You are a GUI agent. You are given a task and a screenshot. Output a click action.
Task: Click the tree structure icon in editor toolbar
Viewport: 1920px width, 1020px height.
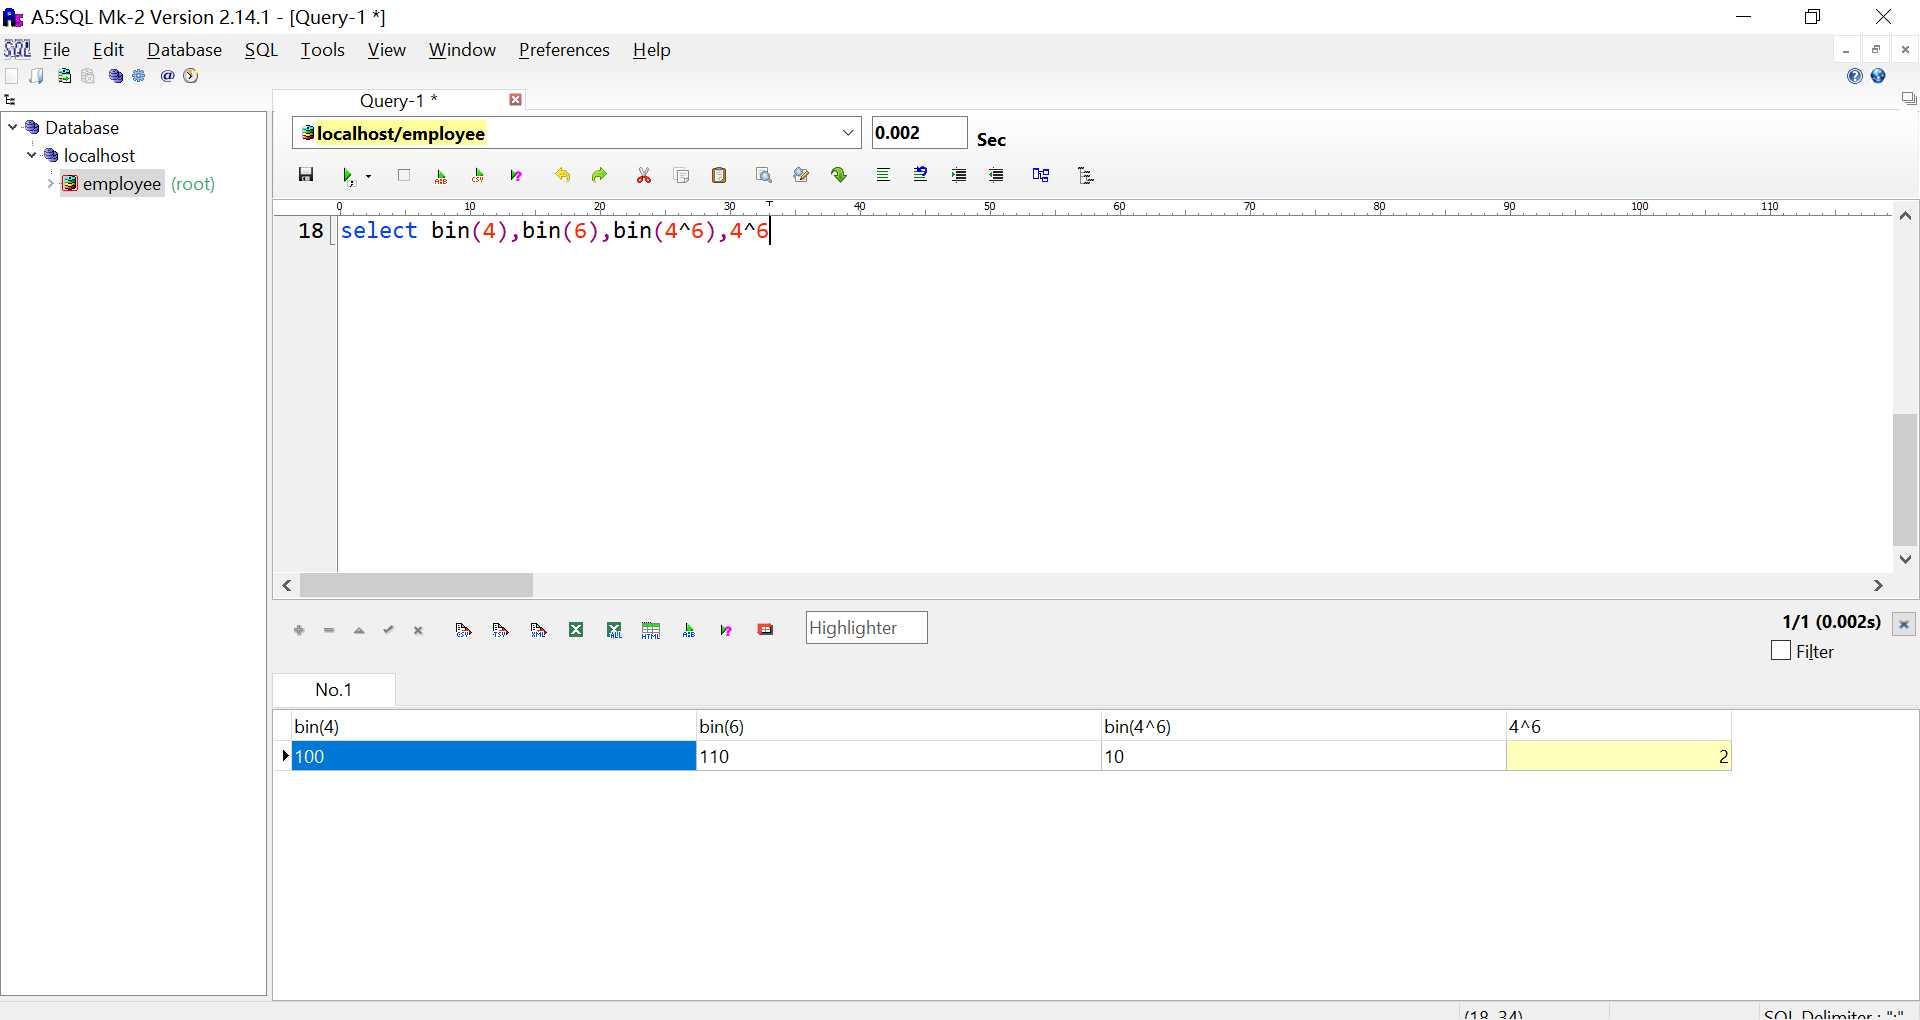tap(1086, 176)
